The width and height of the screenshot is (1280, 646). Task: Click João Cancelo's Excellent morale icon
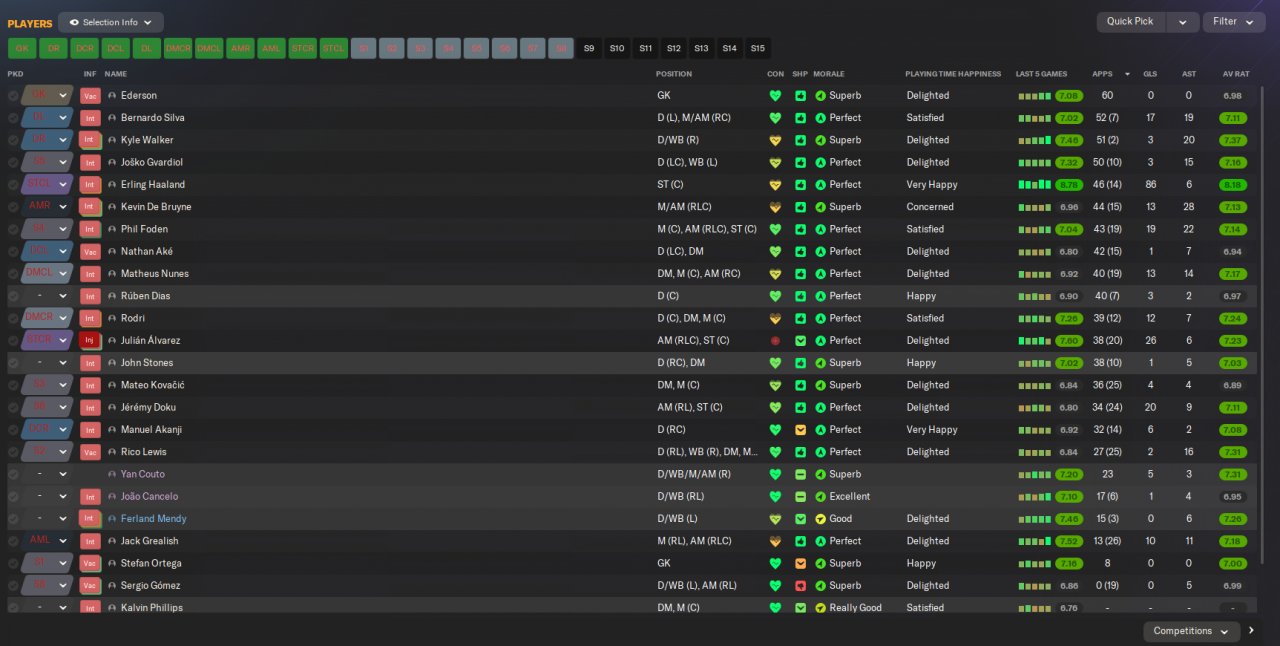click(820, 497)
